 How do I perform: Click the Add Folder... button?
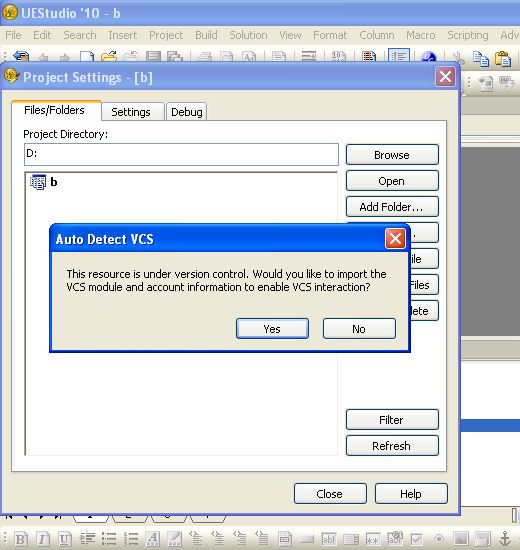point(392,207)
